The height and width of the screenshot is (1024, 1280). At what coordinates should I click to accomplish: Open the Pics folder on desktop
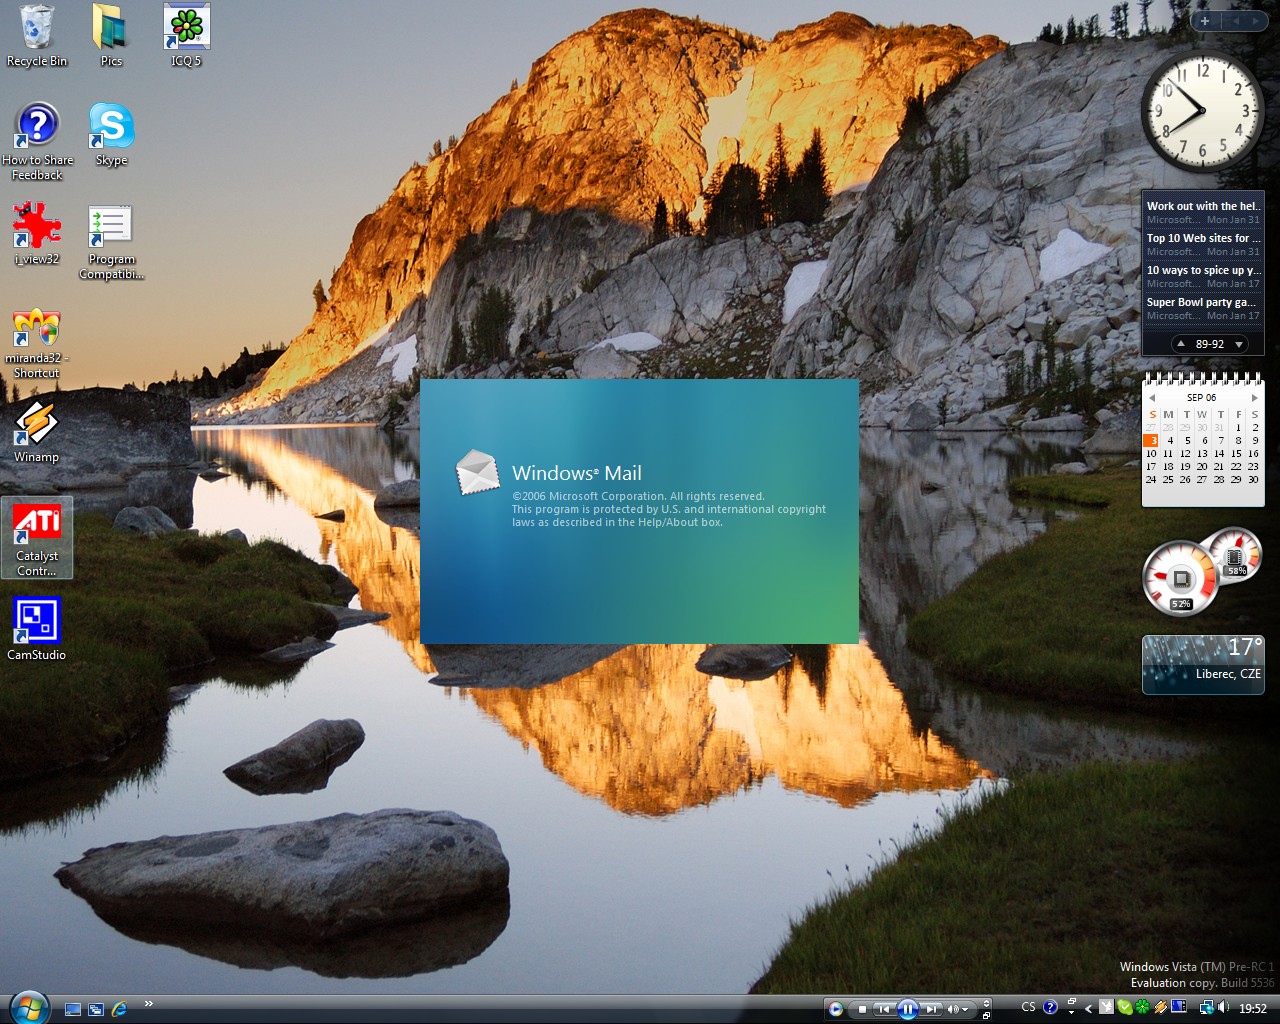pos(110,36)
